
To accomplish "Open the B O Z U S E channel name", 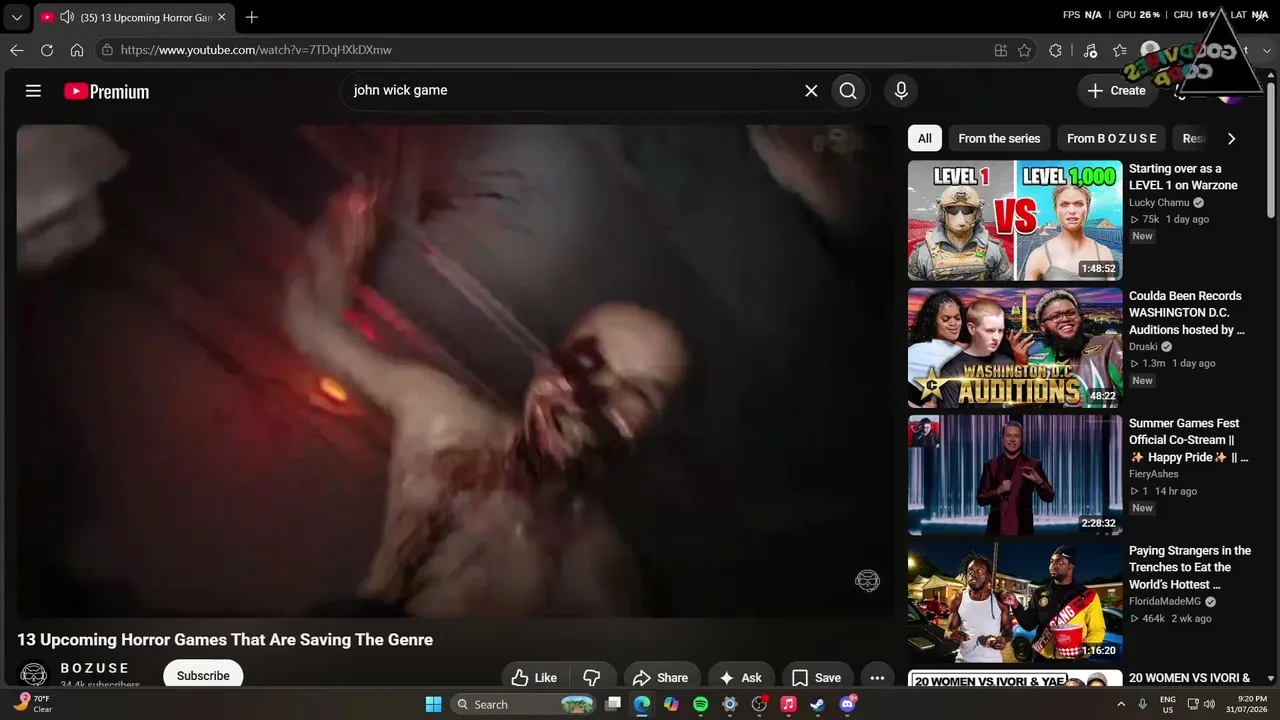I will pos(95,668).
